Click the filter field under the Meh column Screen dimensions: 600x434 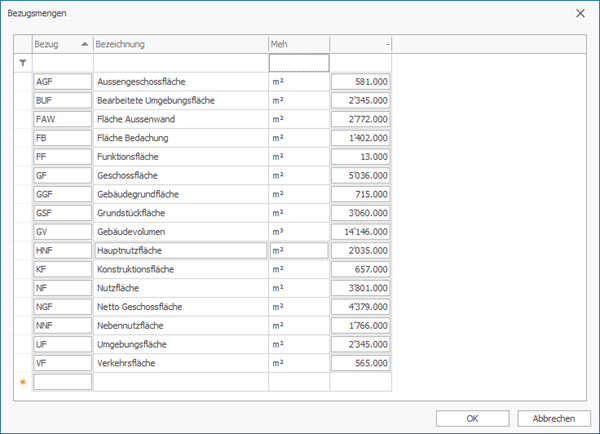coord(299,63)
